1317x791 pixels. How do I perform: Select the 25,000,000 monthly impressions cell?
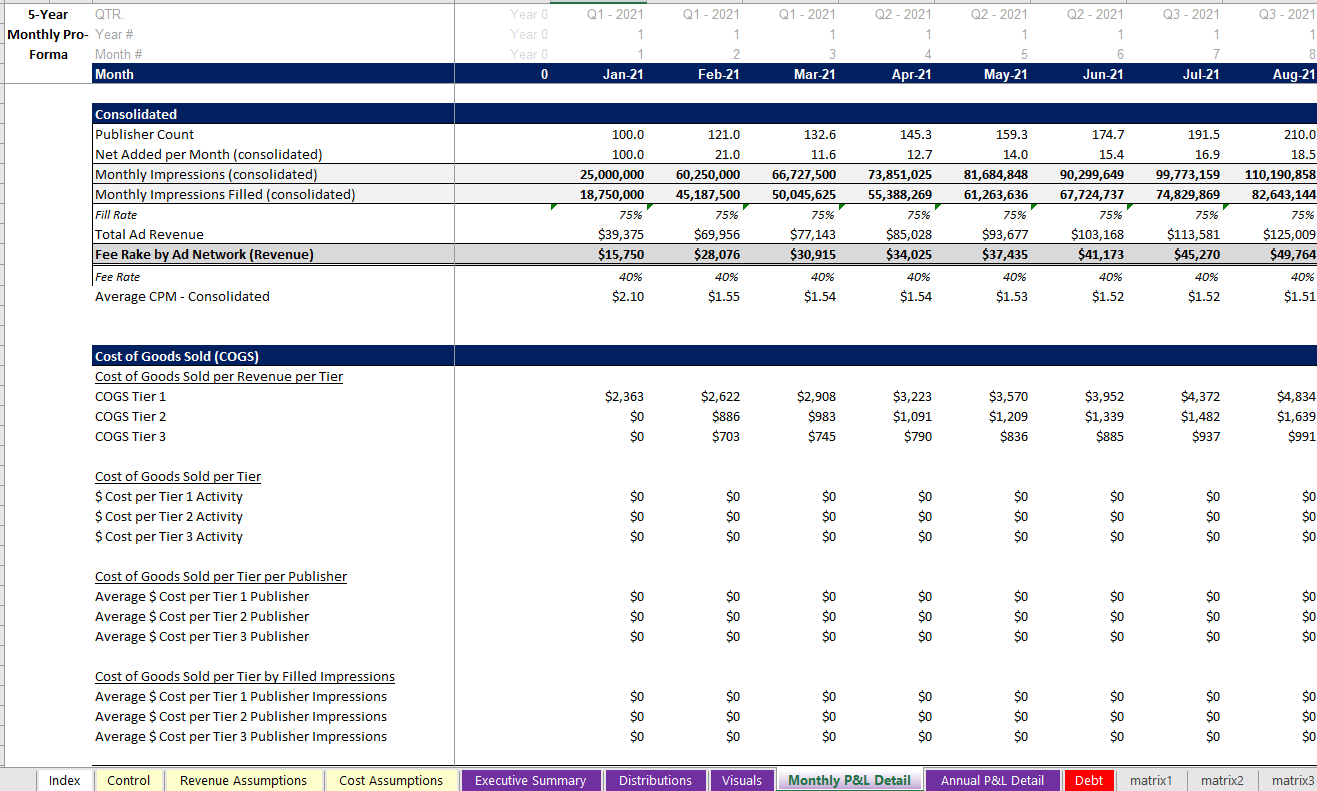click(x=598, y=174)
